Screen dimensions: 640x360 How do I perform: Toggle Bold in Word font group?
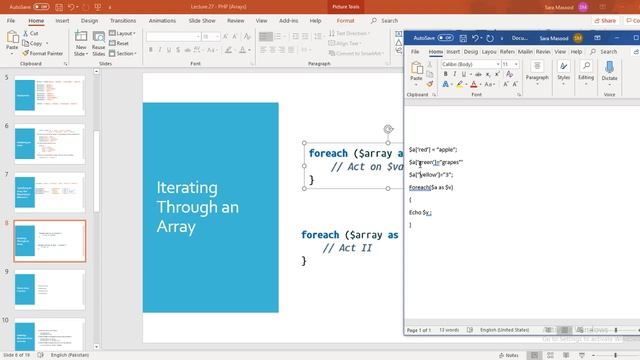(445, 74)
